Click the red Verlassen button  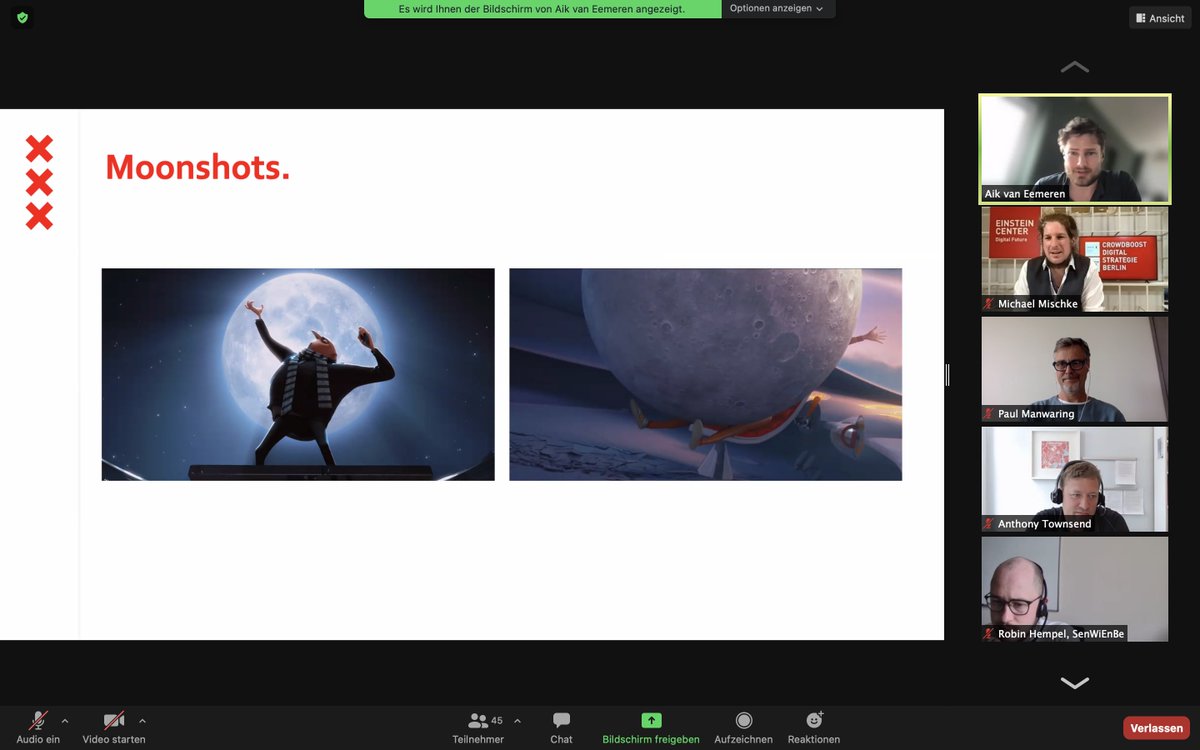tap(1156, 728)
